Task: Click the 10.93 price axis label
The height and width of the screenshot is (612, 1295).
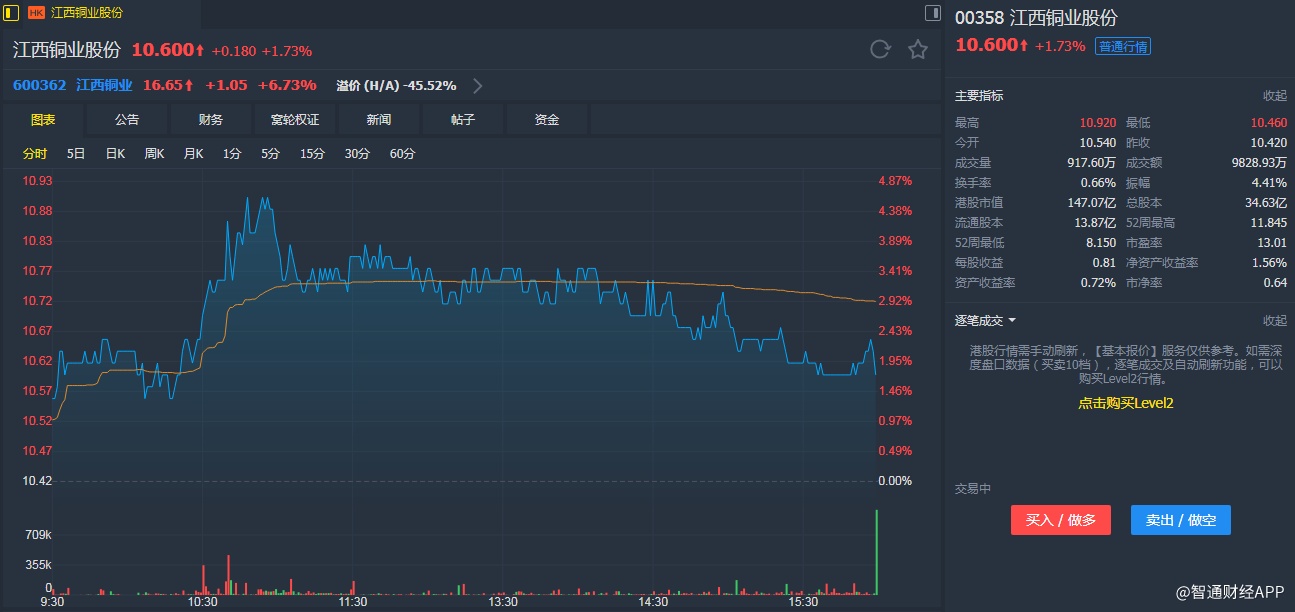Action: point(37,181)
